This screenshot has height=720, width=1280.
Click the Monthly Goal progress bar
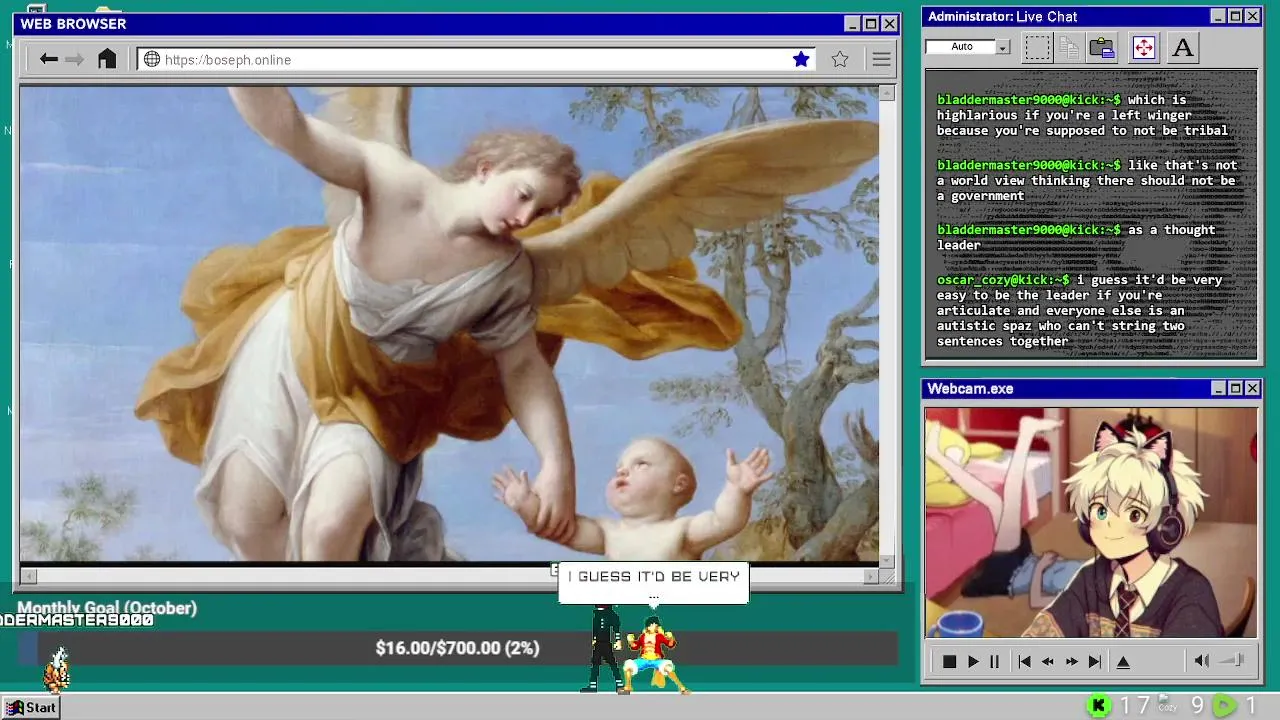457,648
